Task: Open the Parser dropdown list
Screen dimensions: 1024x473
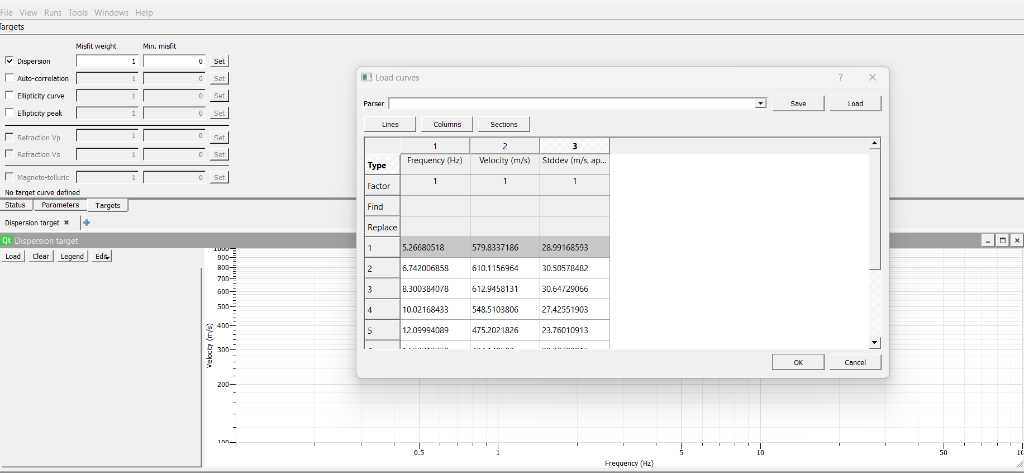Action: coord(760,103)
